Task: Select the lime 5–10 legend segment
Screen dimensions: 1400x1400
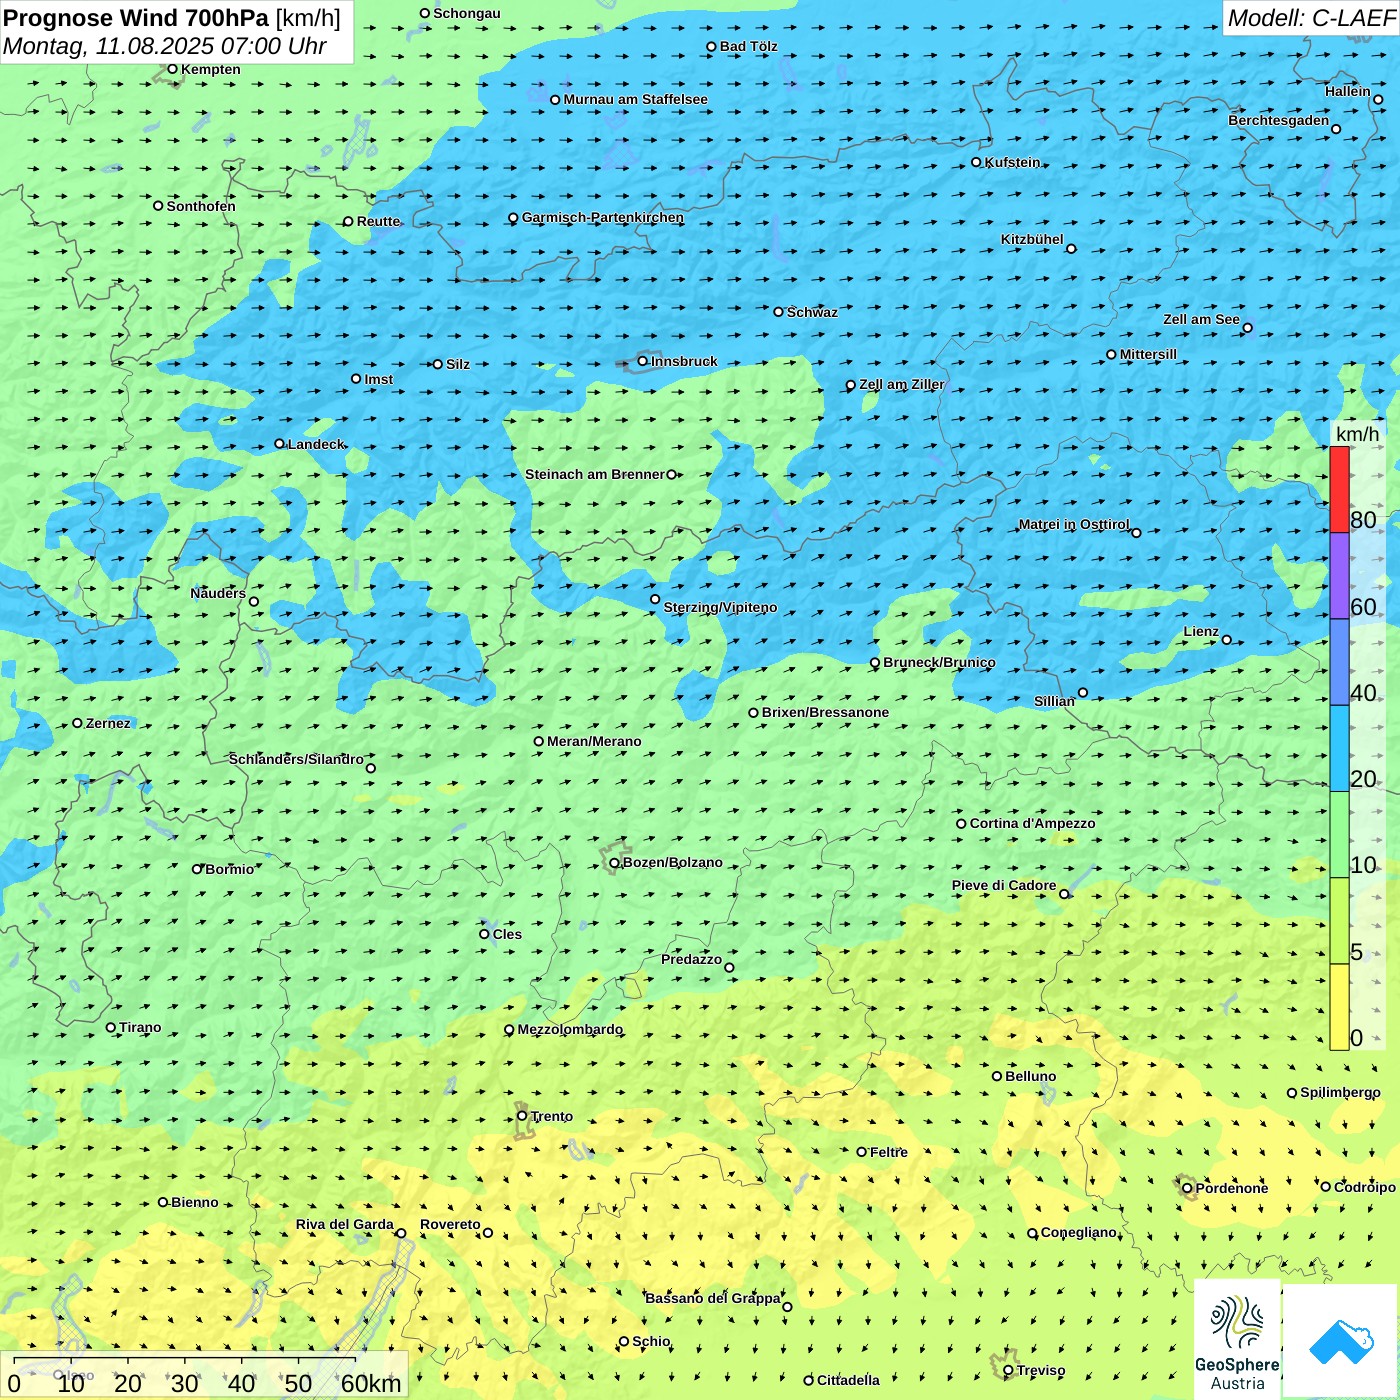Action: [x=1339, y=921]
